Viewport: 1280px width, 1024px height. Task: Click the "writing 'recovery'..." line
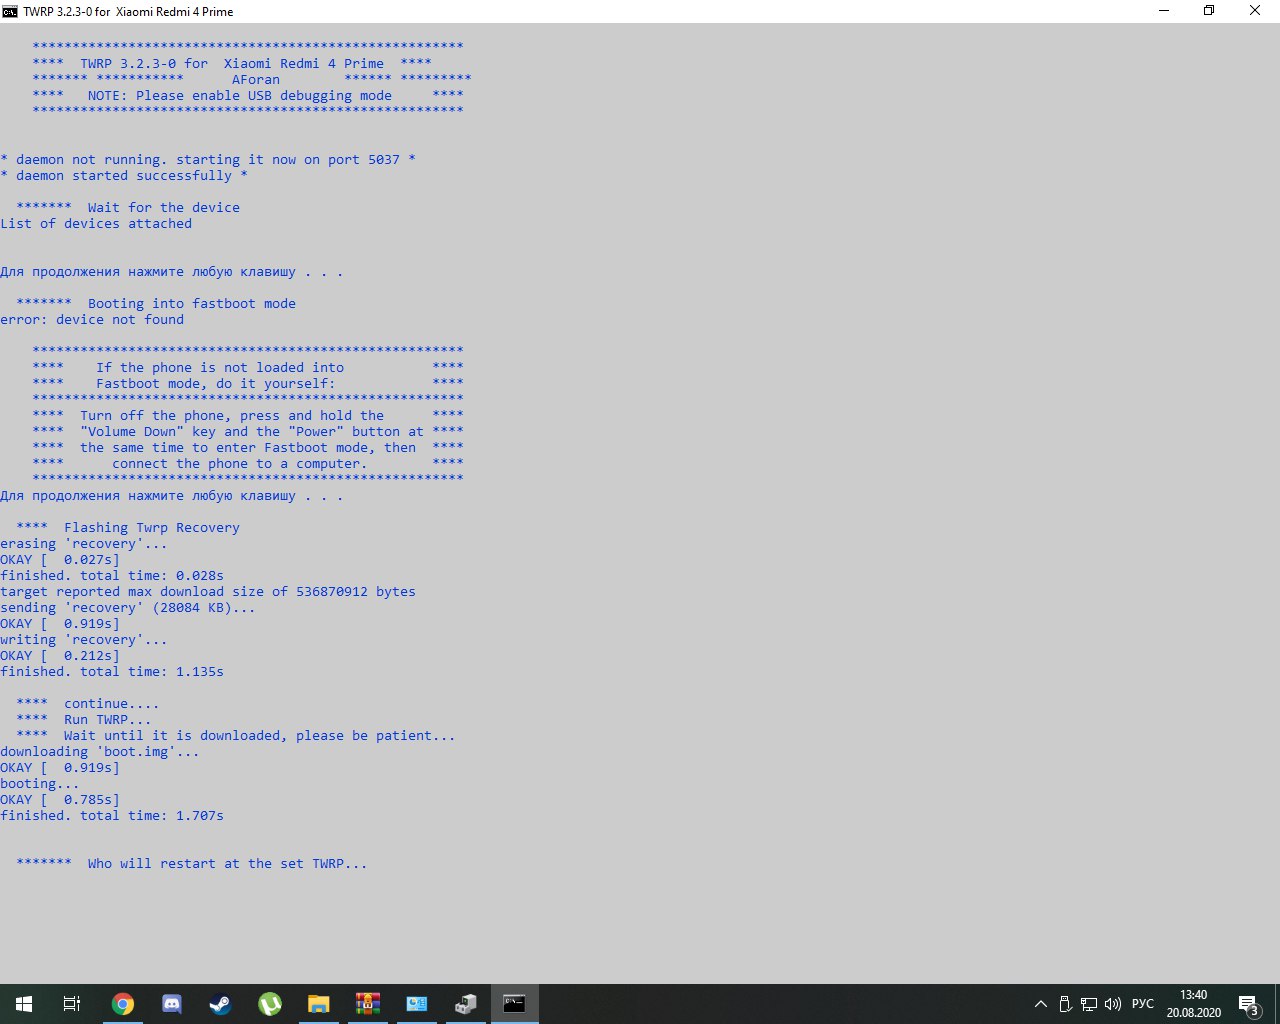(x=84, y=640)
